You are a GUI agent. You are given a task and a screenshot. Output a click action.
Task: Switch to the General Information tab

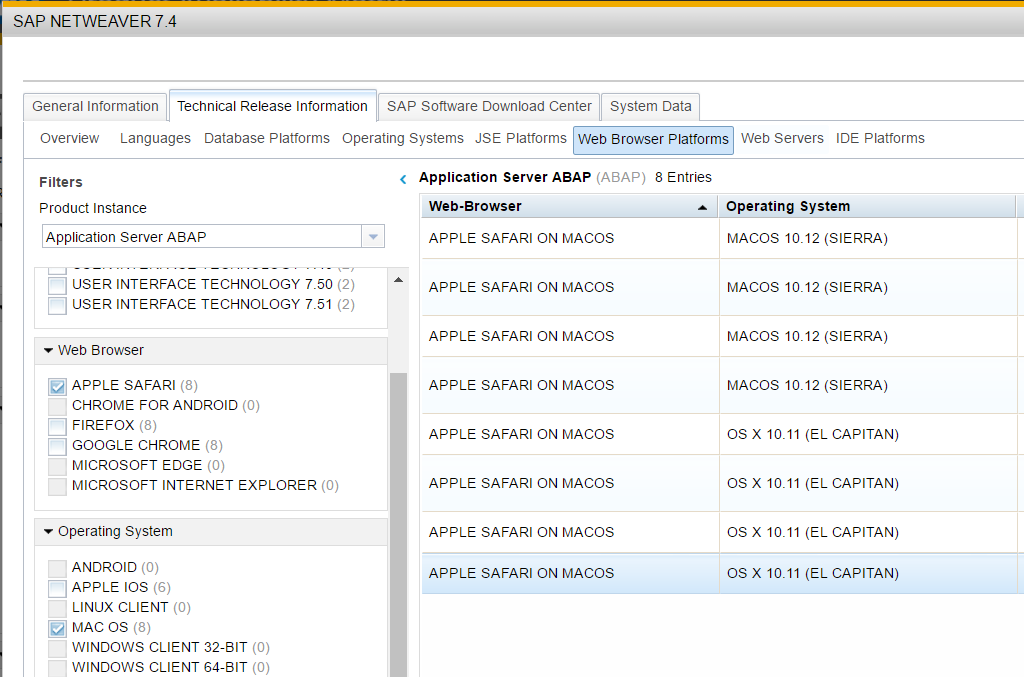95,106
